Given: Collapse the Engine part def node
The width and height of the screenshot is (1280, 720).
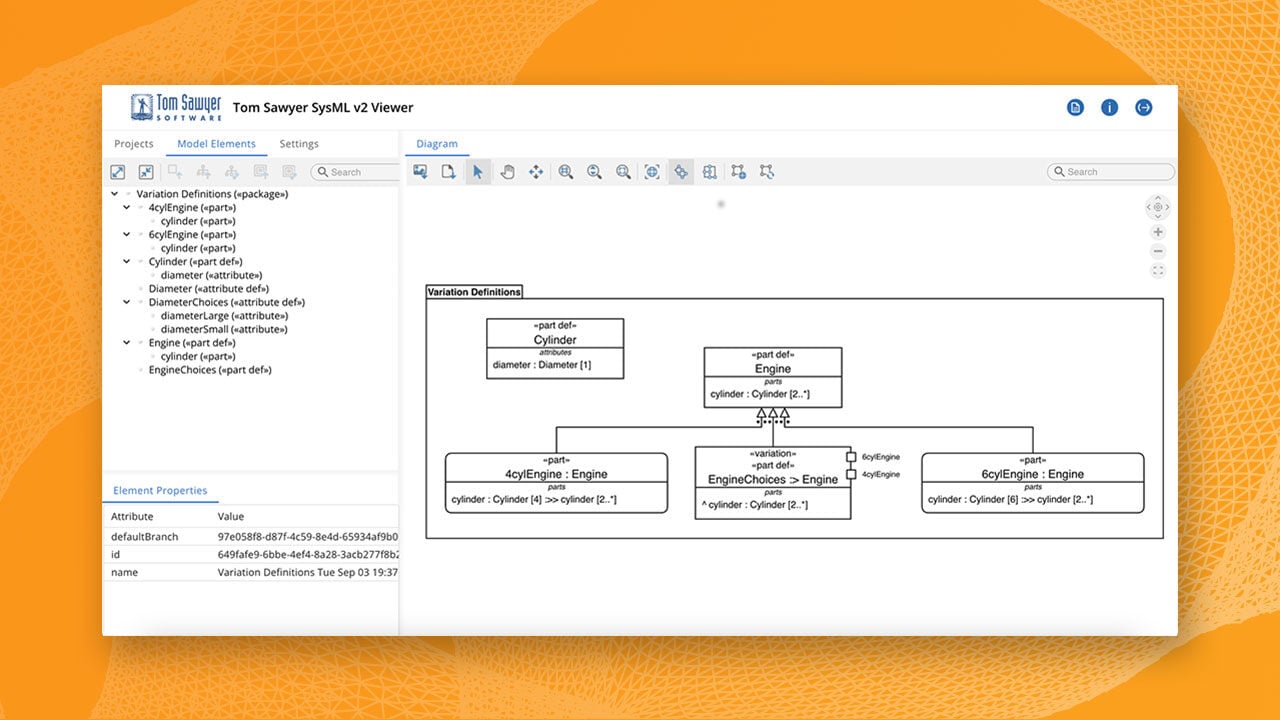Looking at the screenshot, I should pyautogui.click(x=127, y=343).
